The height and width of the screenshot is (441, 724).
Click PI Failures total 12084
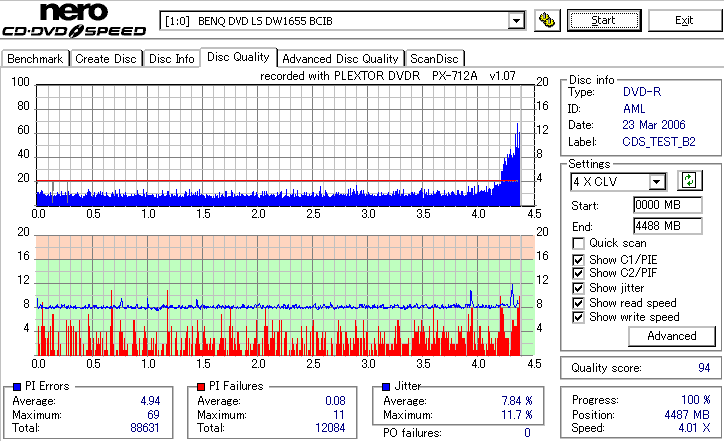(x=330, y=428)
